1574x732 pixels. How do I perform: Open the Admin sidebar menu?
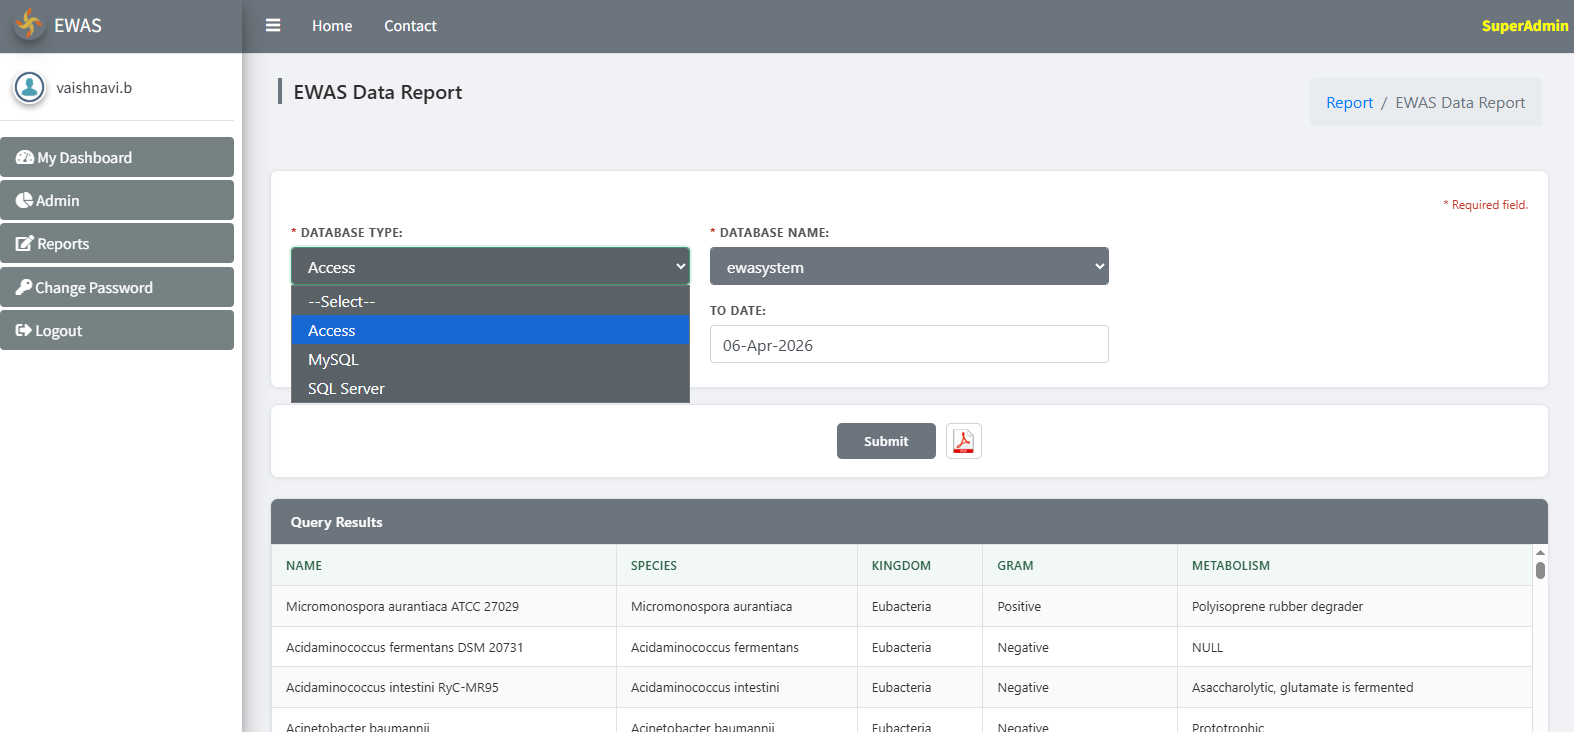(x=117, y=201)
